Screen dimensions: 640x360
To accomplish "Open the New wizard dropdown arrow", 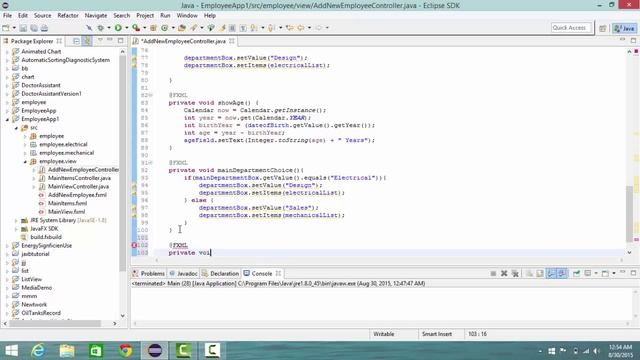I will 14,28.
